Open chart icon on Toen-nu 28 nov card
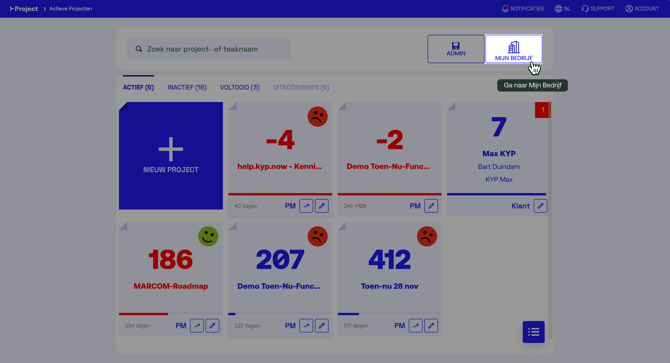 click(x=415, y=326)
